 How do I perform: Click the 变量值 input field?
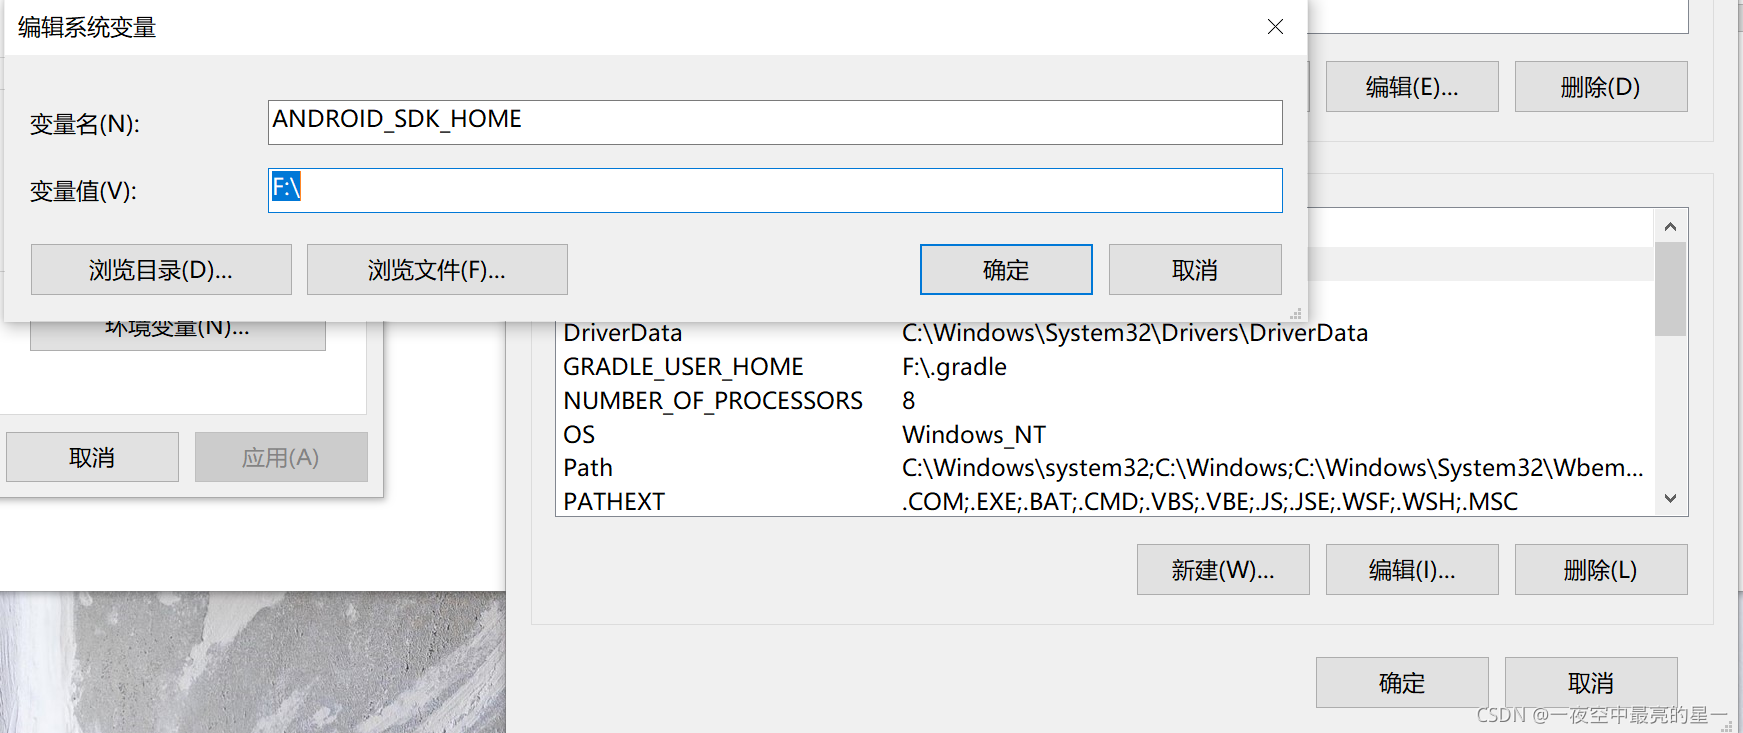[x=775, y=190]
